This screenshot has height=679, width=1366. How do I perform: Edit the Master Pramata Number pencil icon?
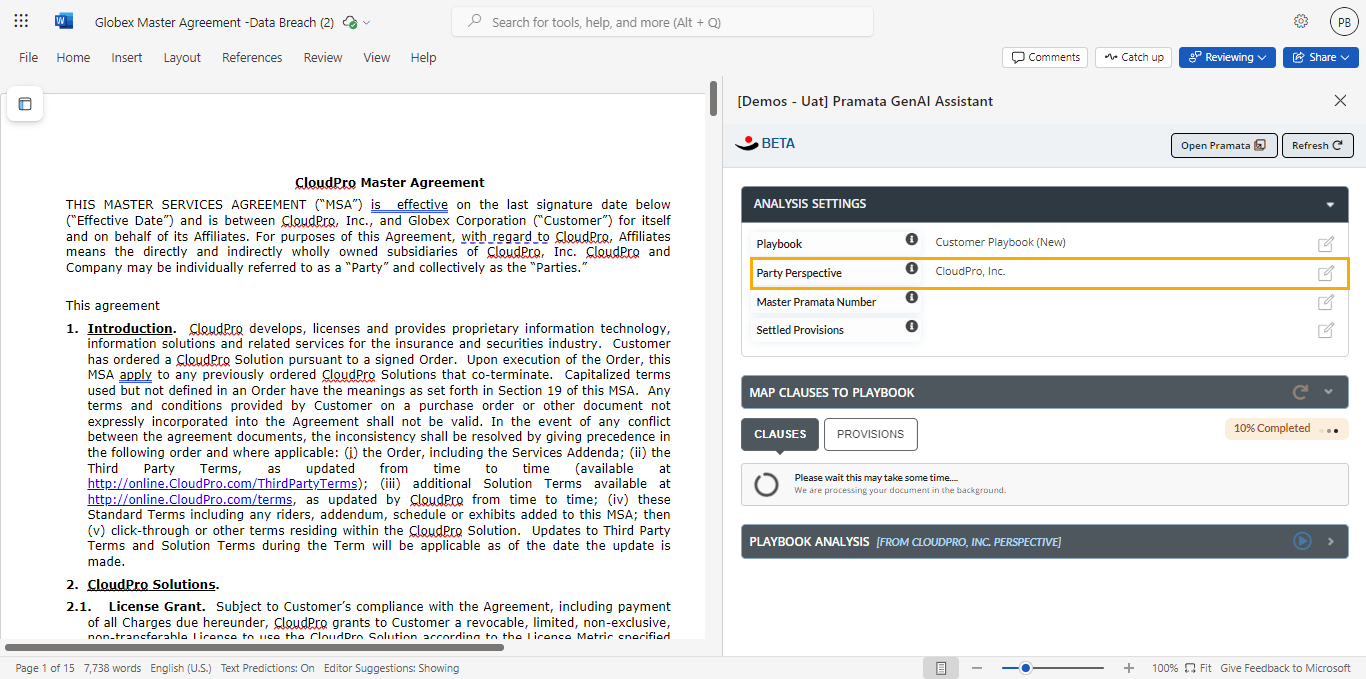[x=1326, y=302]
